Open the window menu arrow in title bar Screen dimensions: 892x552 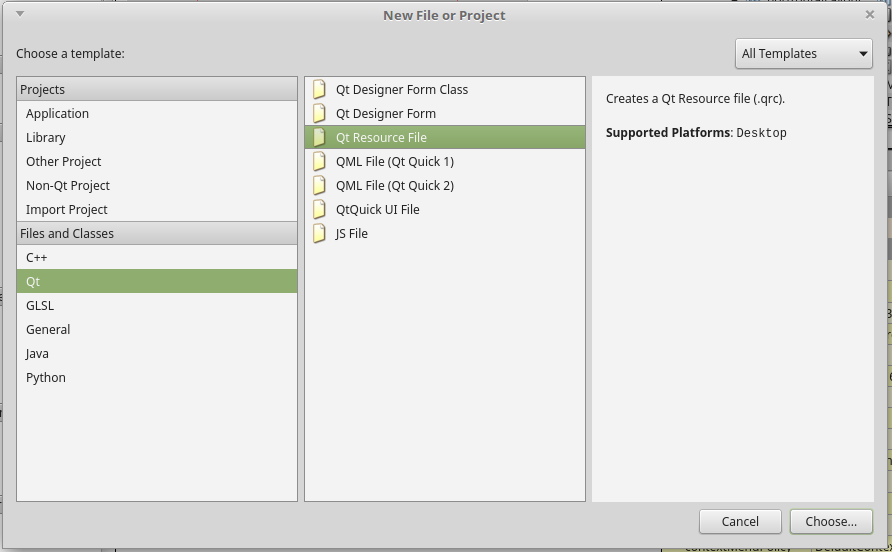[20, 14]
